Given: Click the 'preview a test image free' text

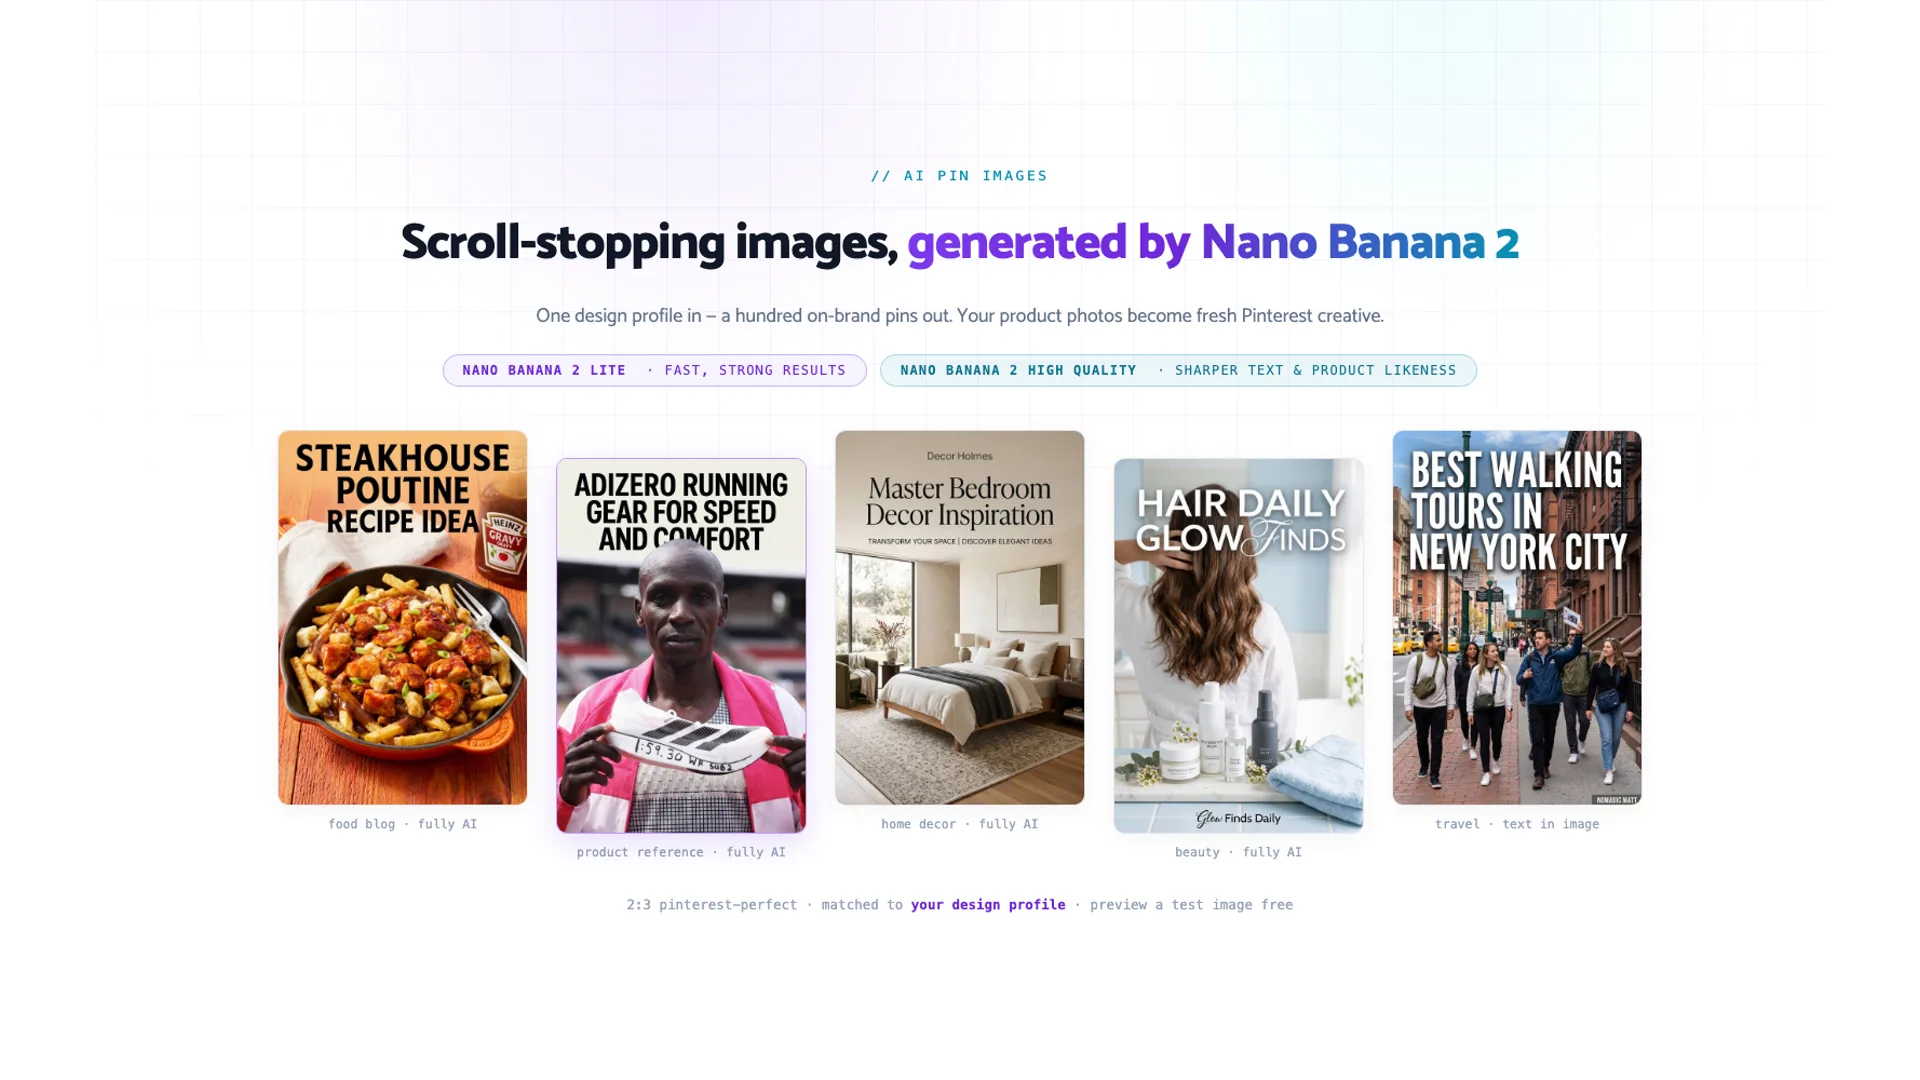Looking at the screenshot, I should (x=1191, y=905).
